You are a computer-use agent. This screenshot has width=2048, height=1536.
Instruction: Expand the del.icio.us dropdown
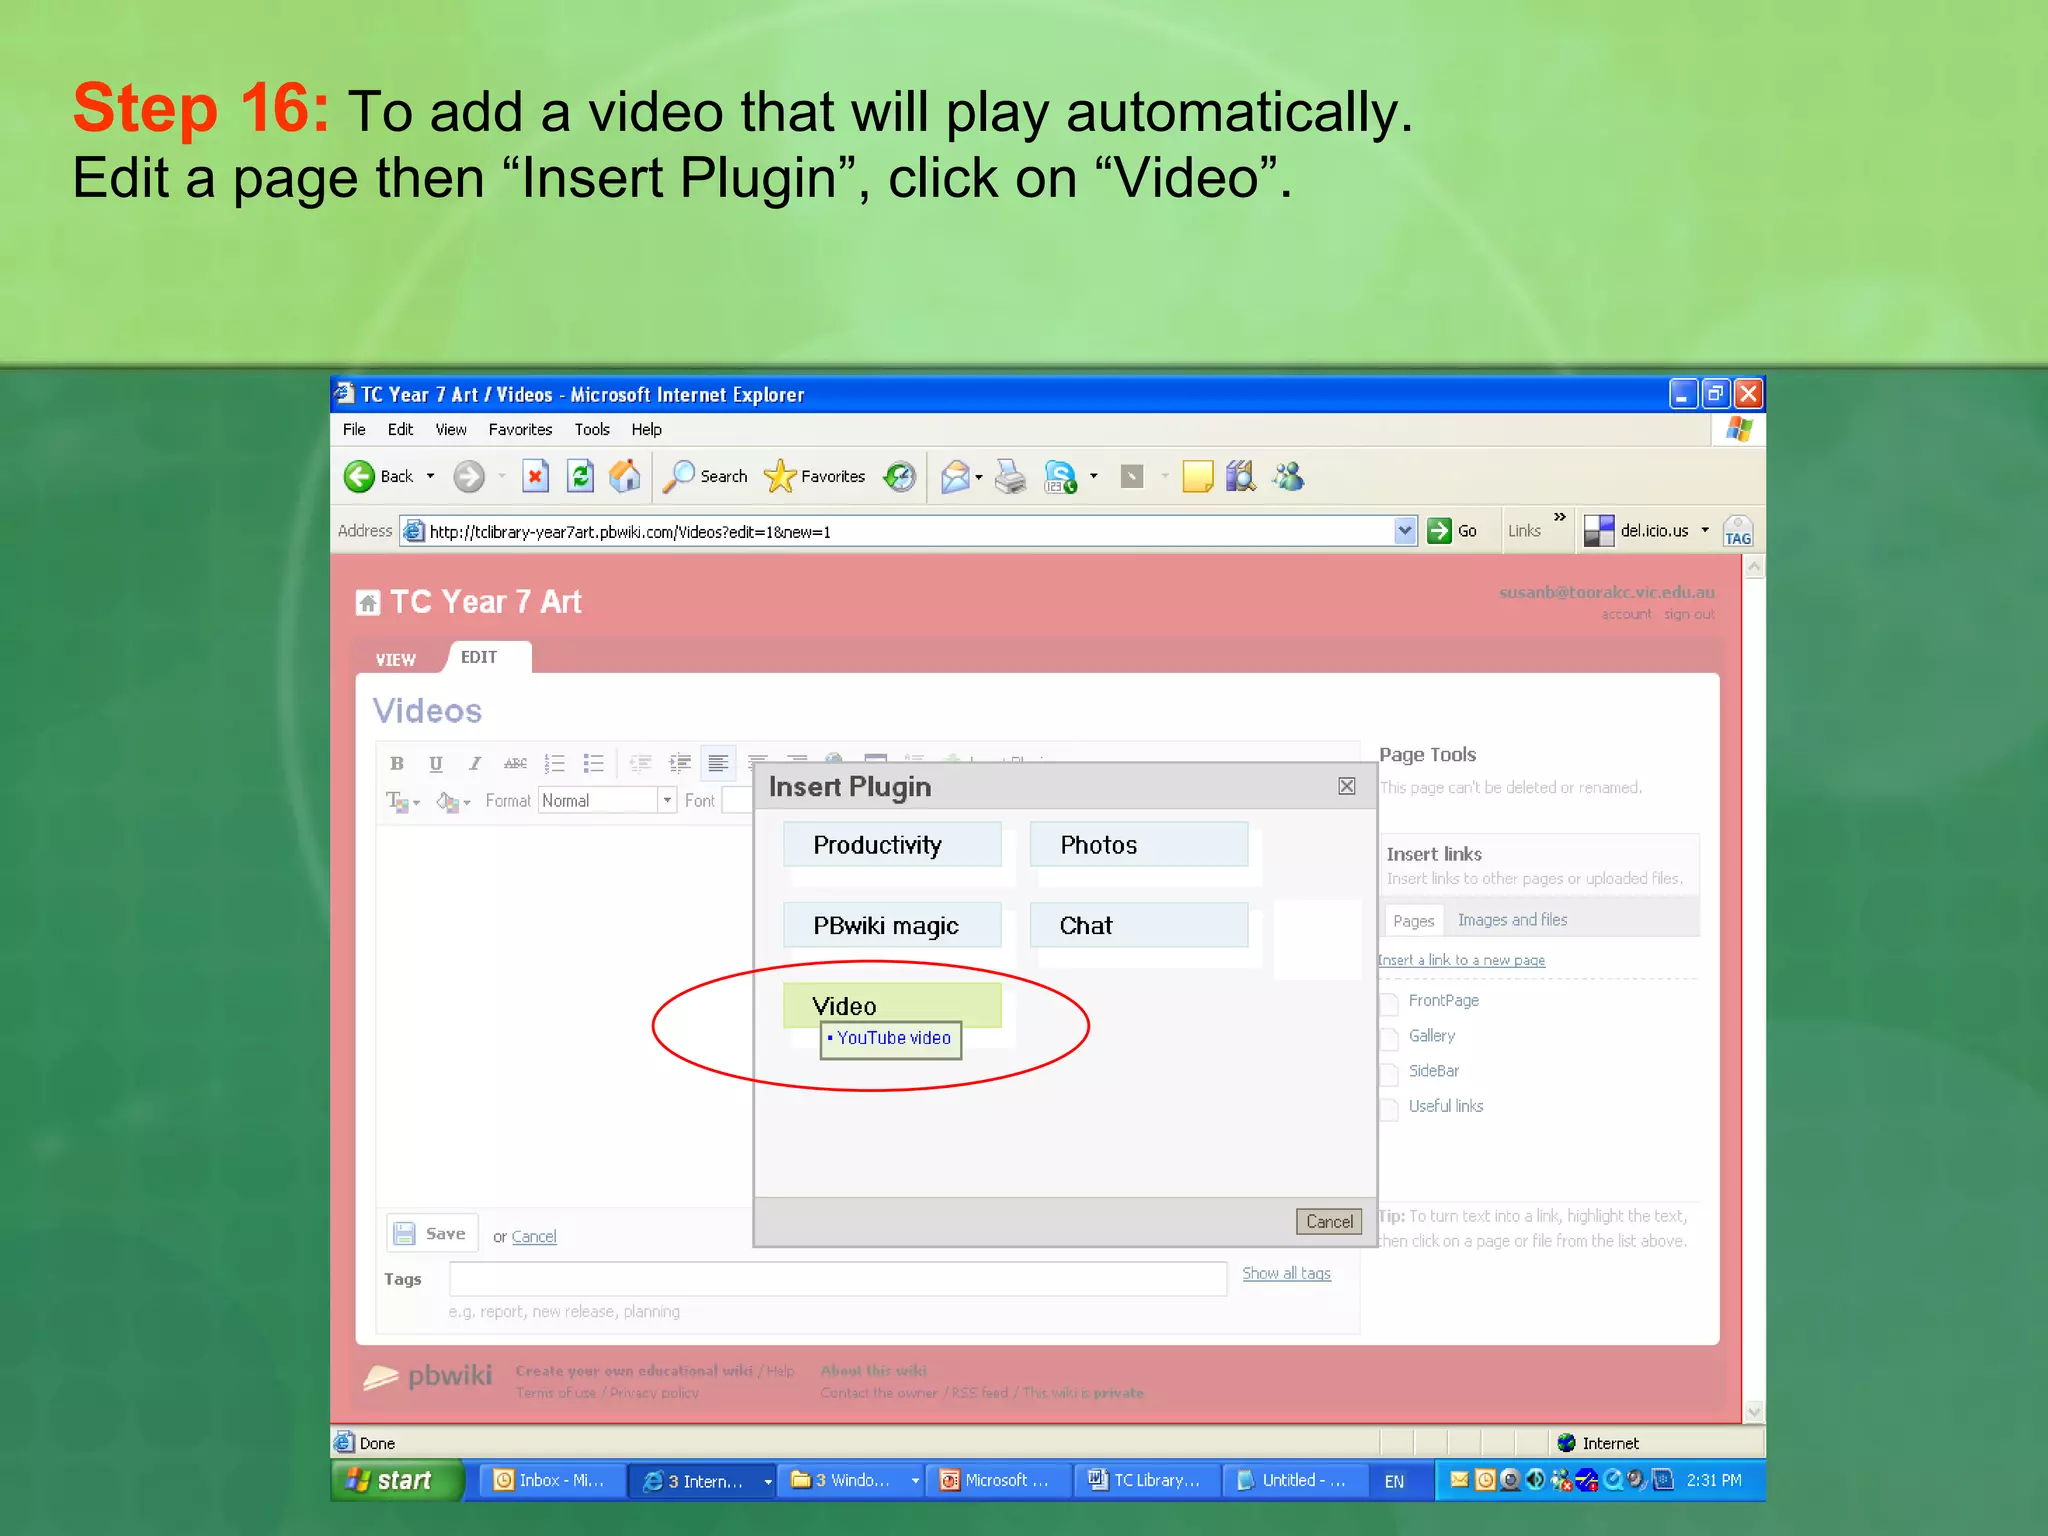click(x=1705, y=531)
